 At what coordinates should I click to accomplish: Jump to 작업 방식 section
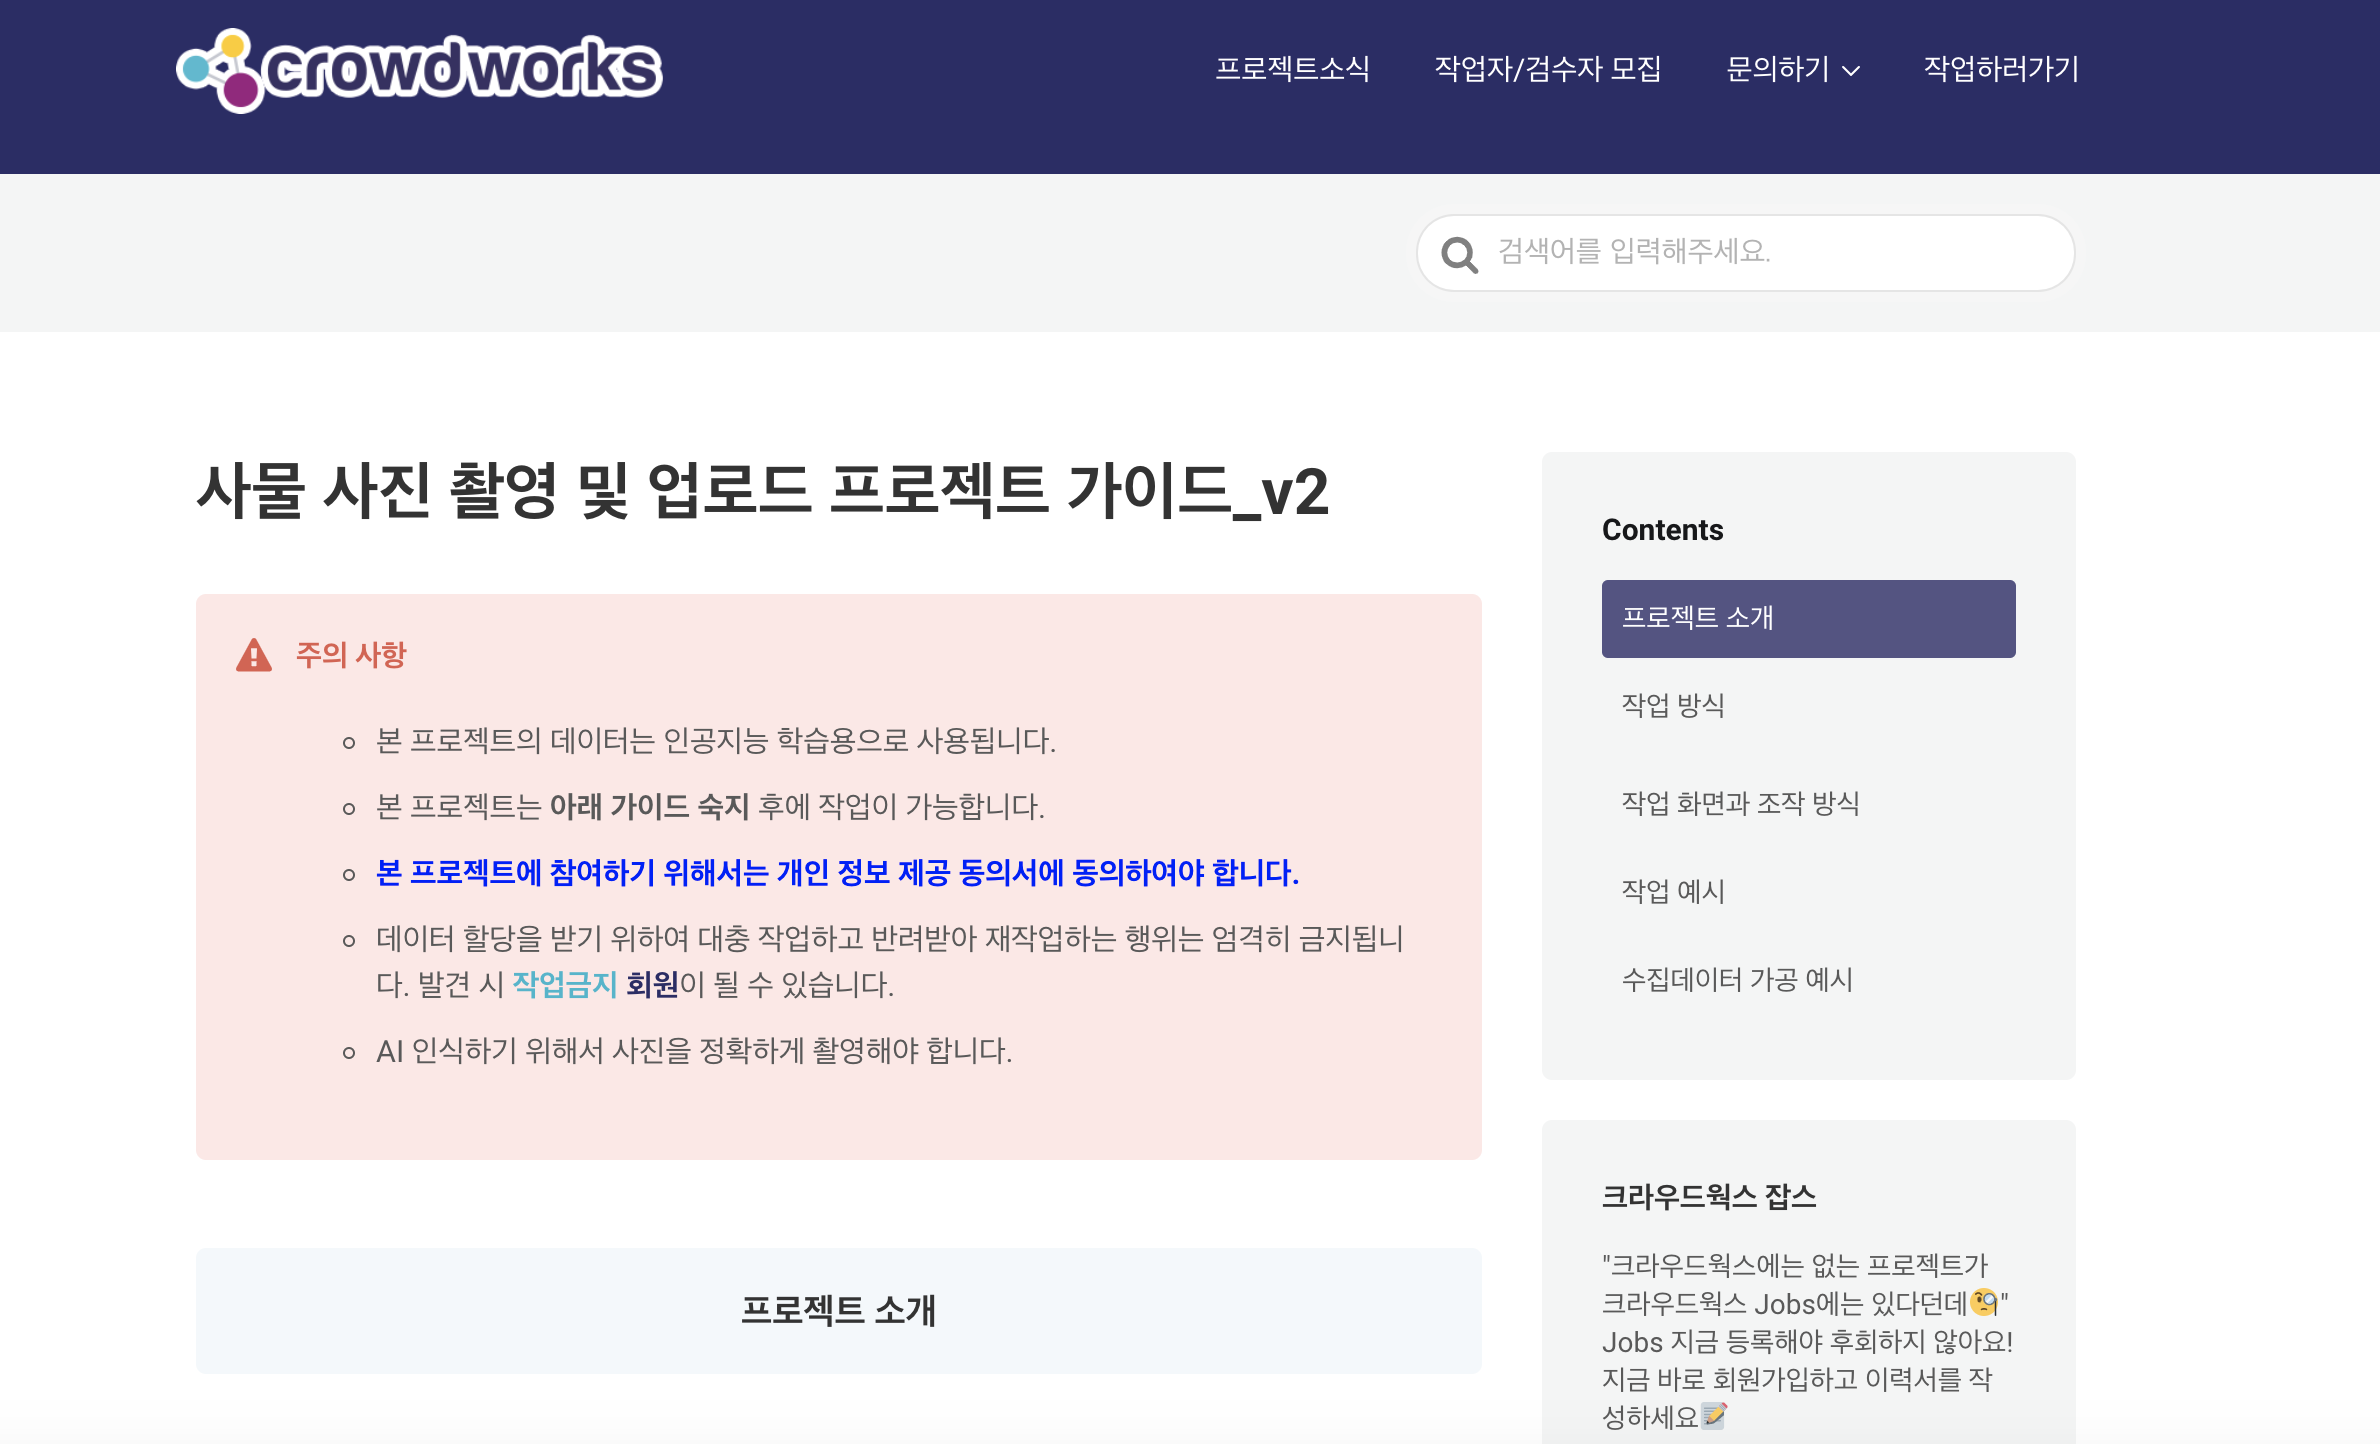(1673, 705)
